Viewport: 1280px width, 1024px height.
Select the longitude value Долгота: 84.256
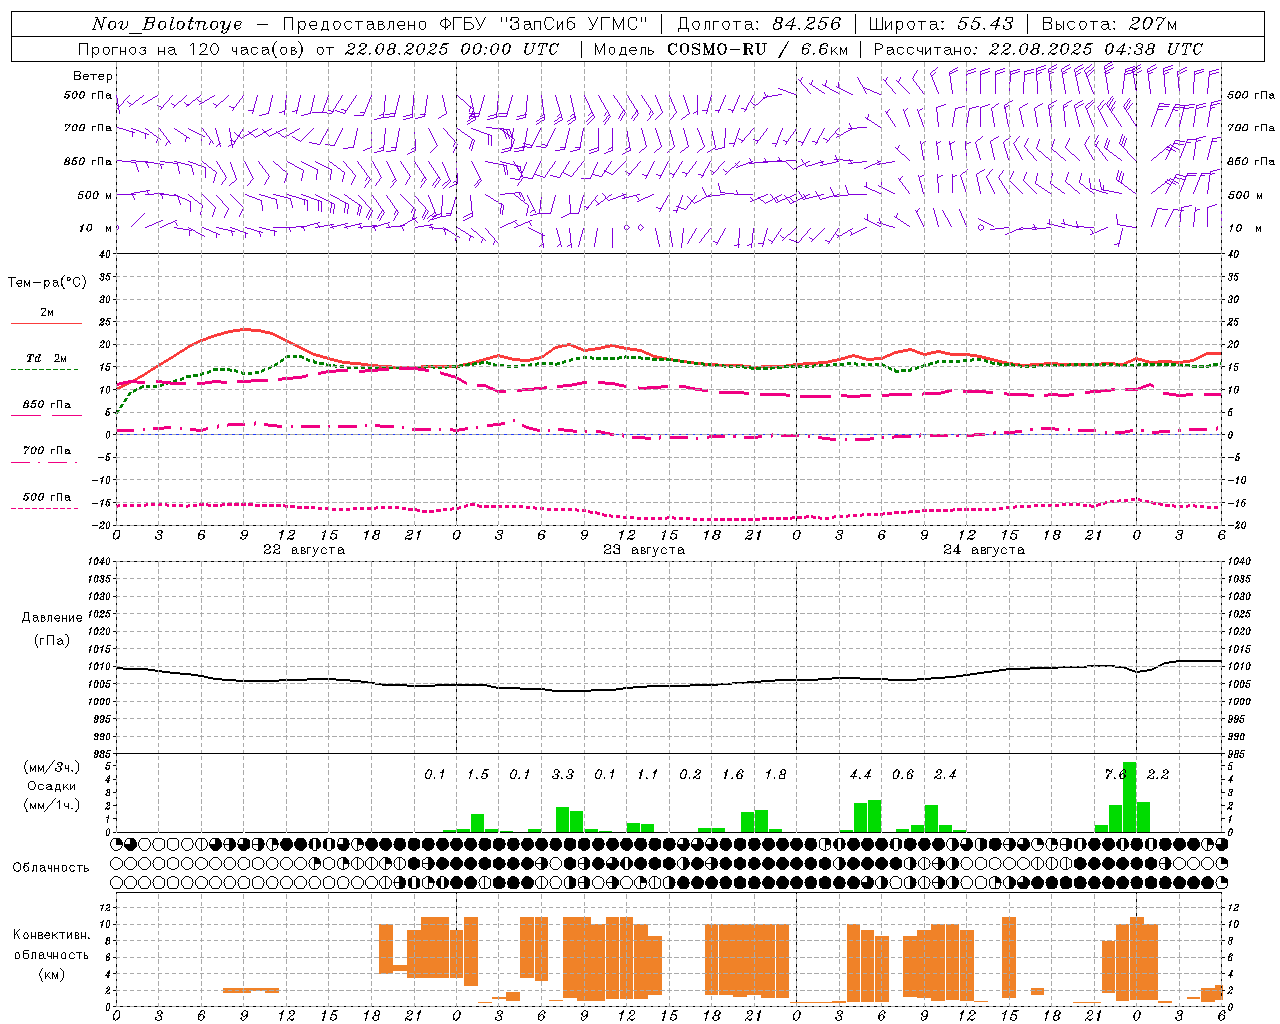pos(760,24)
